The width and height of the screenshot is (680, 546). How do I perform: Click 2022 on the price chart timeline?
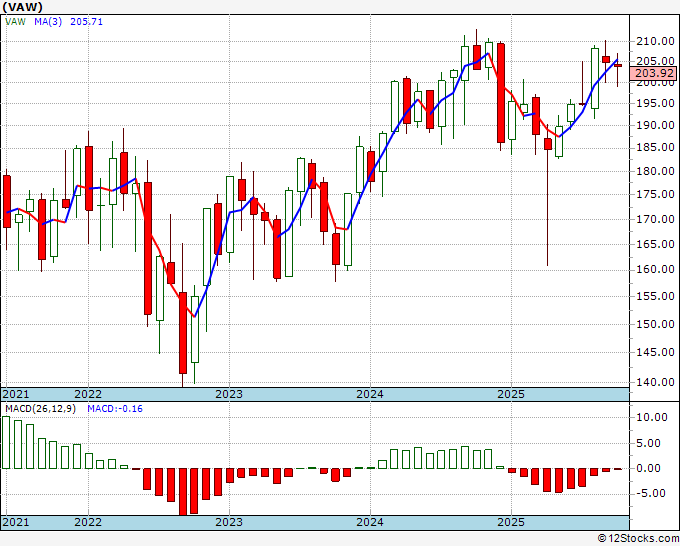point(88,394)
